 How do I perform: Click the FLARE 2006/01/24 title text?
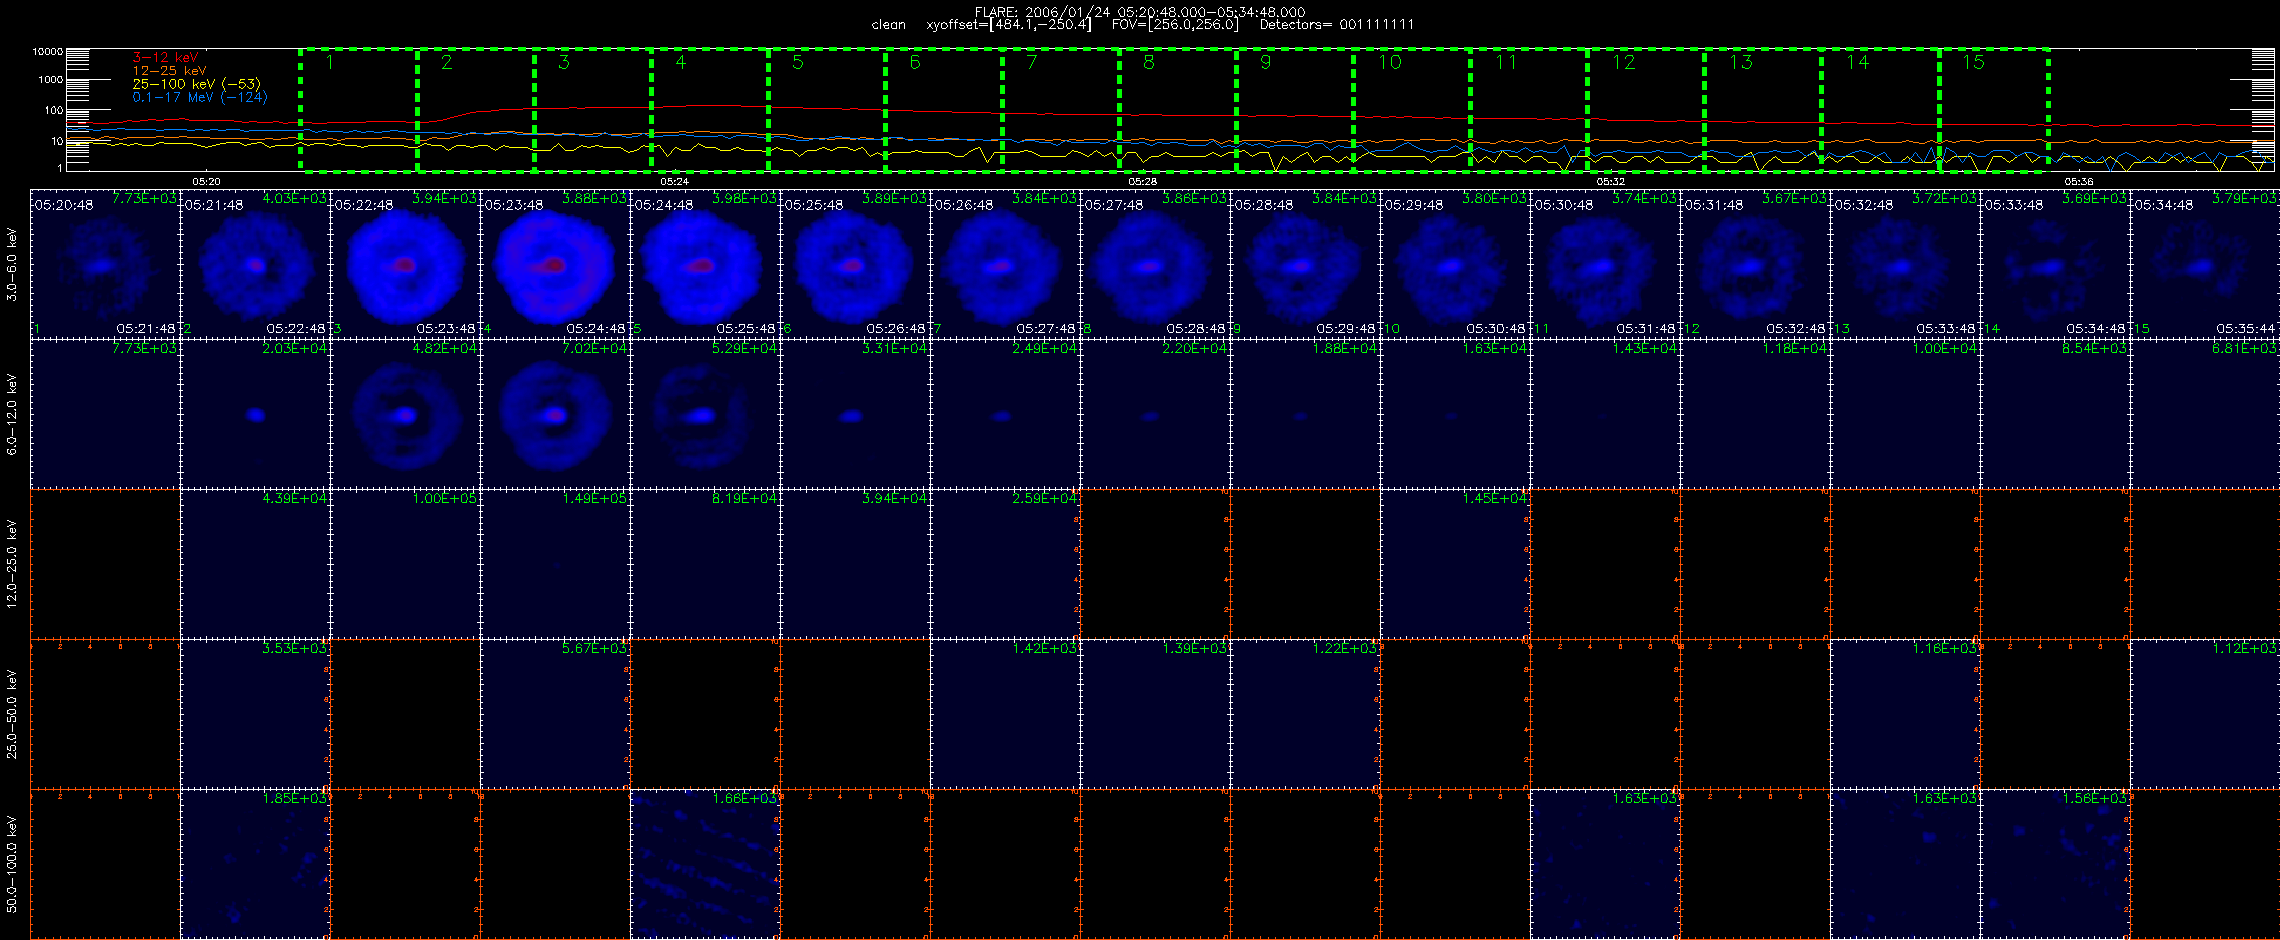click(1140, 12)
